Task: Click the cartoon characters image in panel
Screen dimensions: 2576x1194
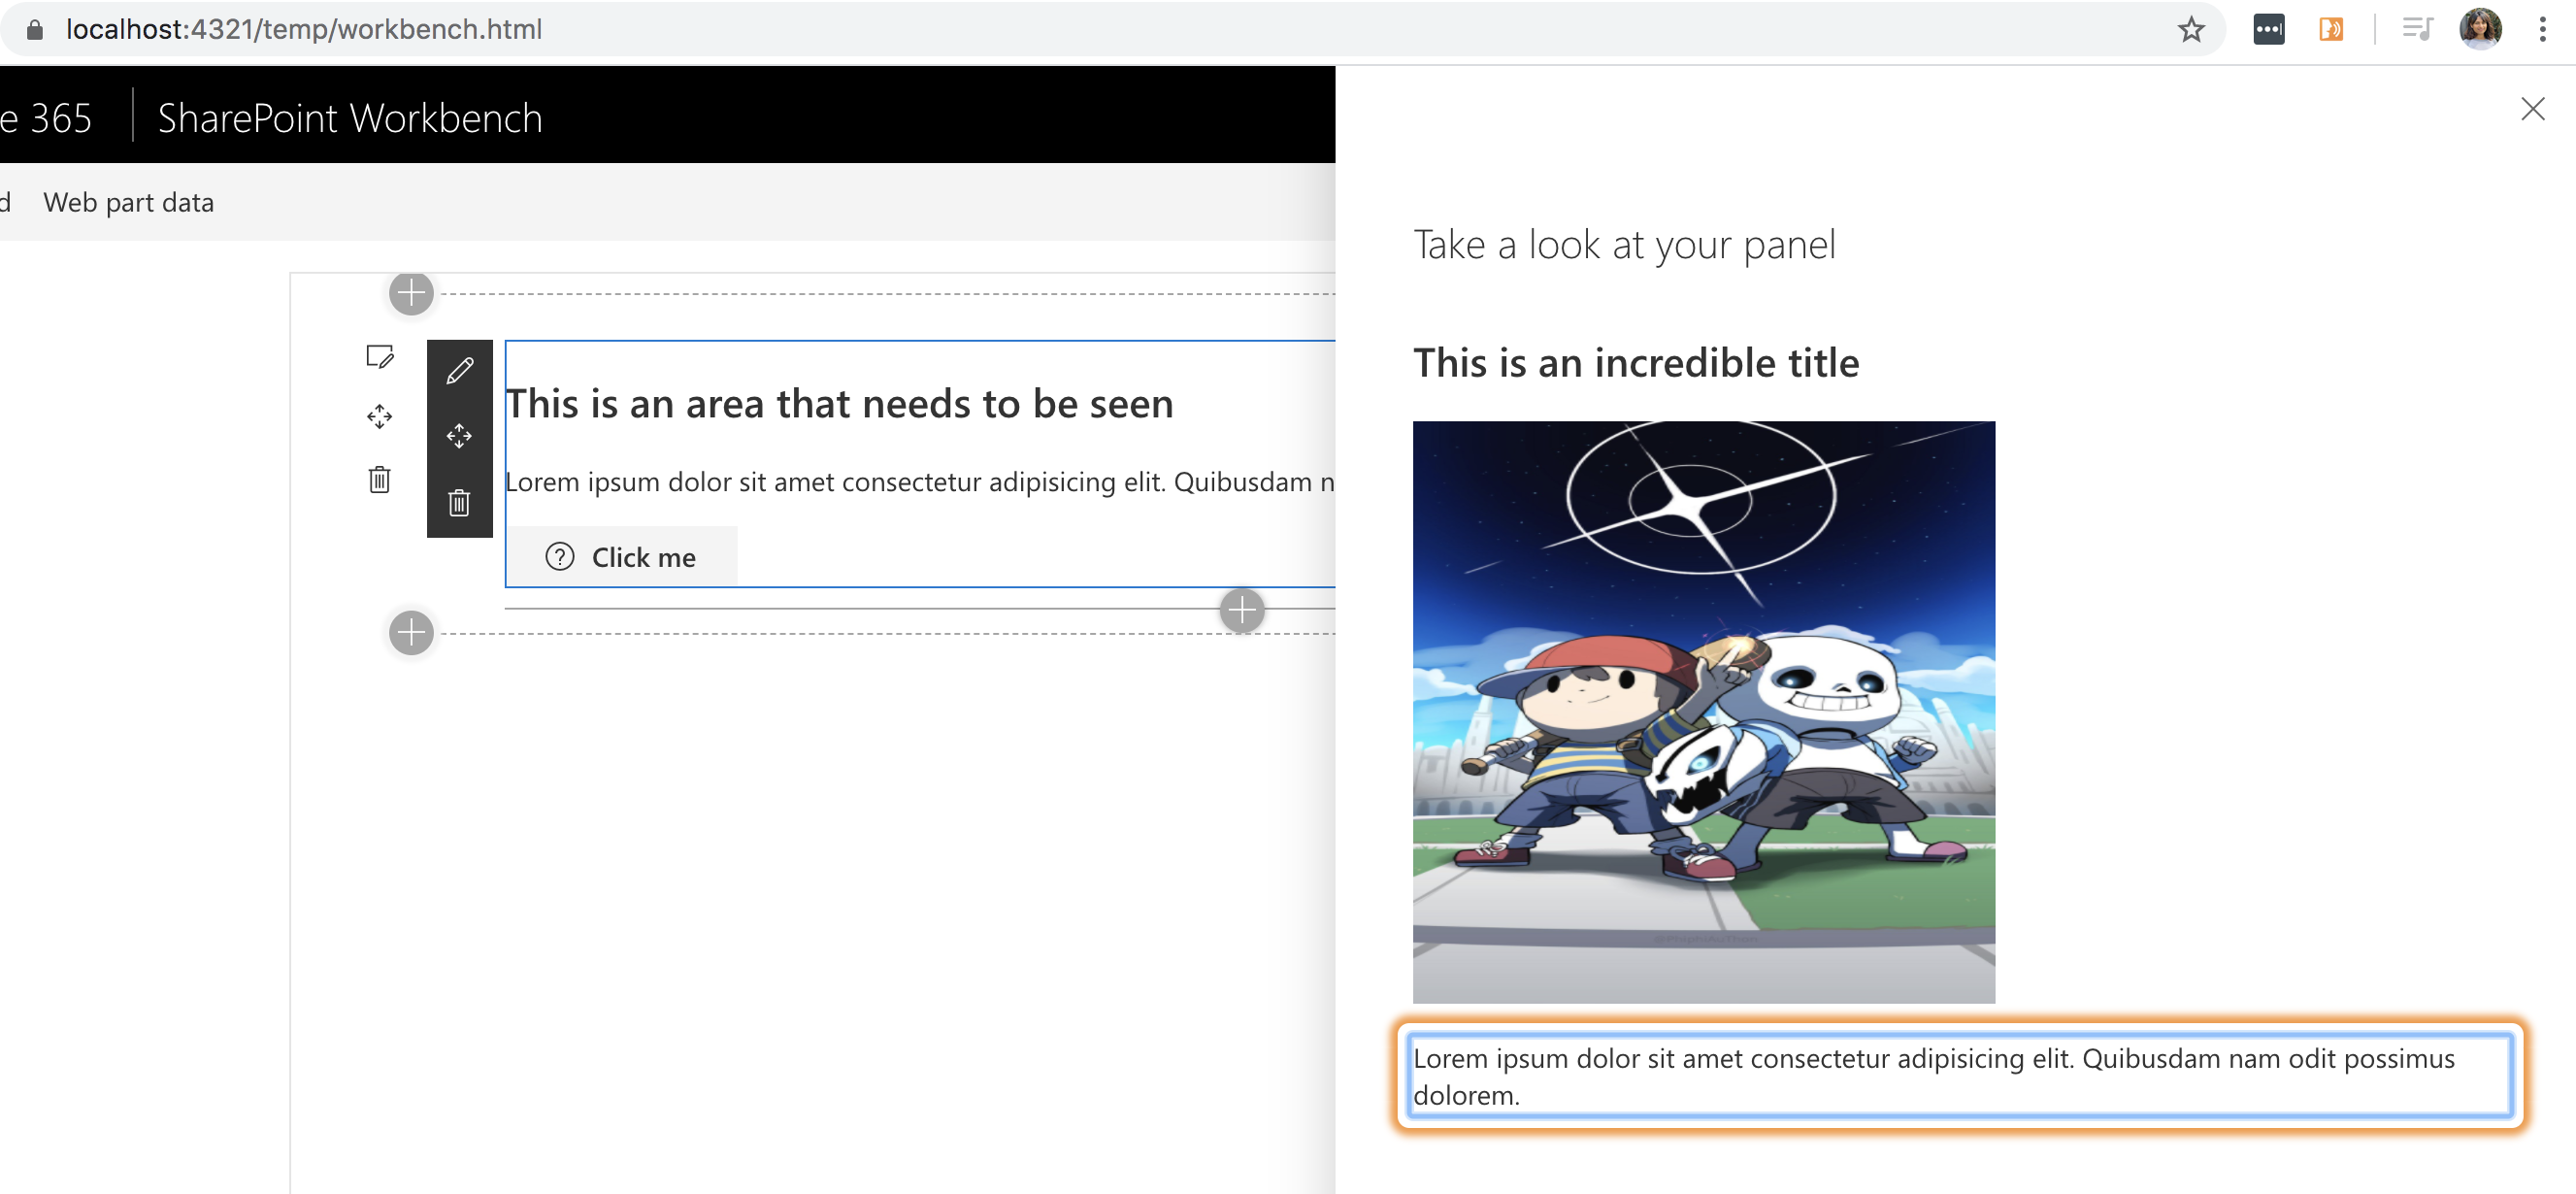Action: coord(1703,712)
